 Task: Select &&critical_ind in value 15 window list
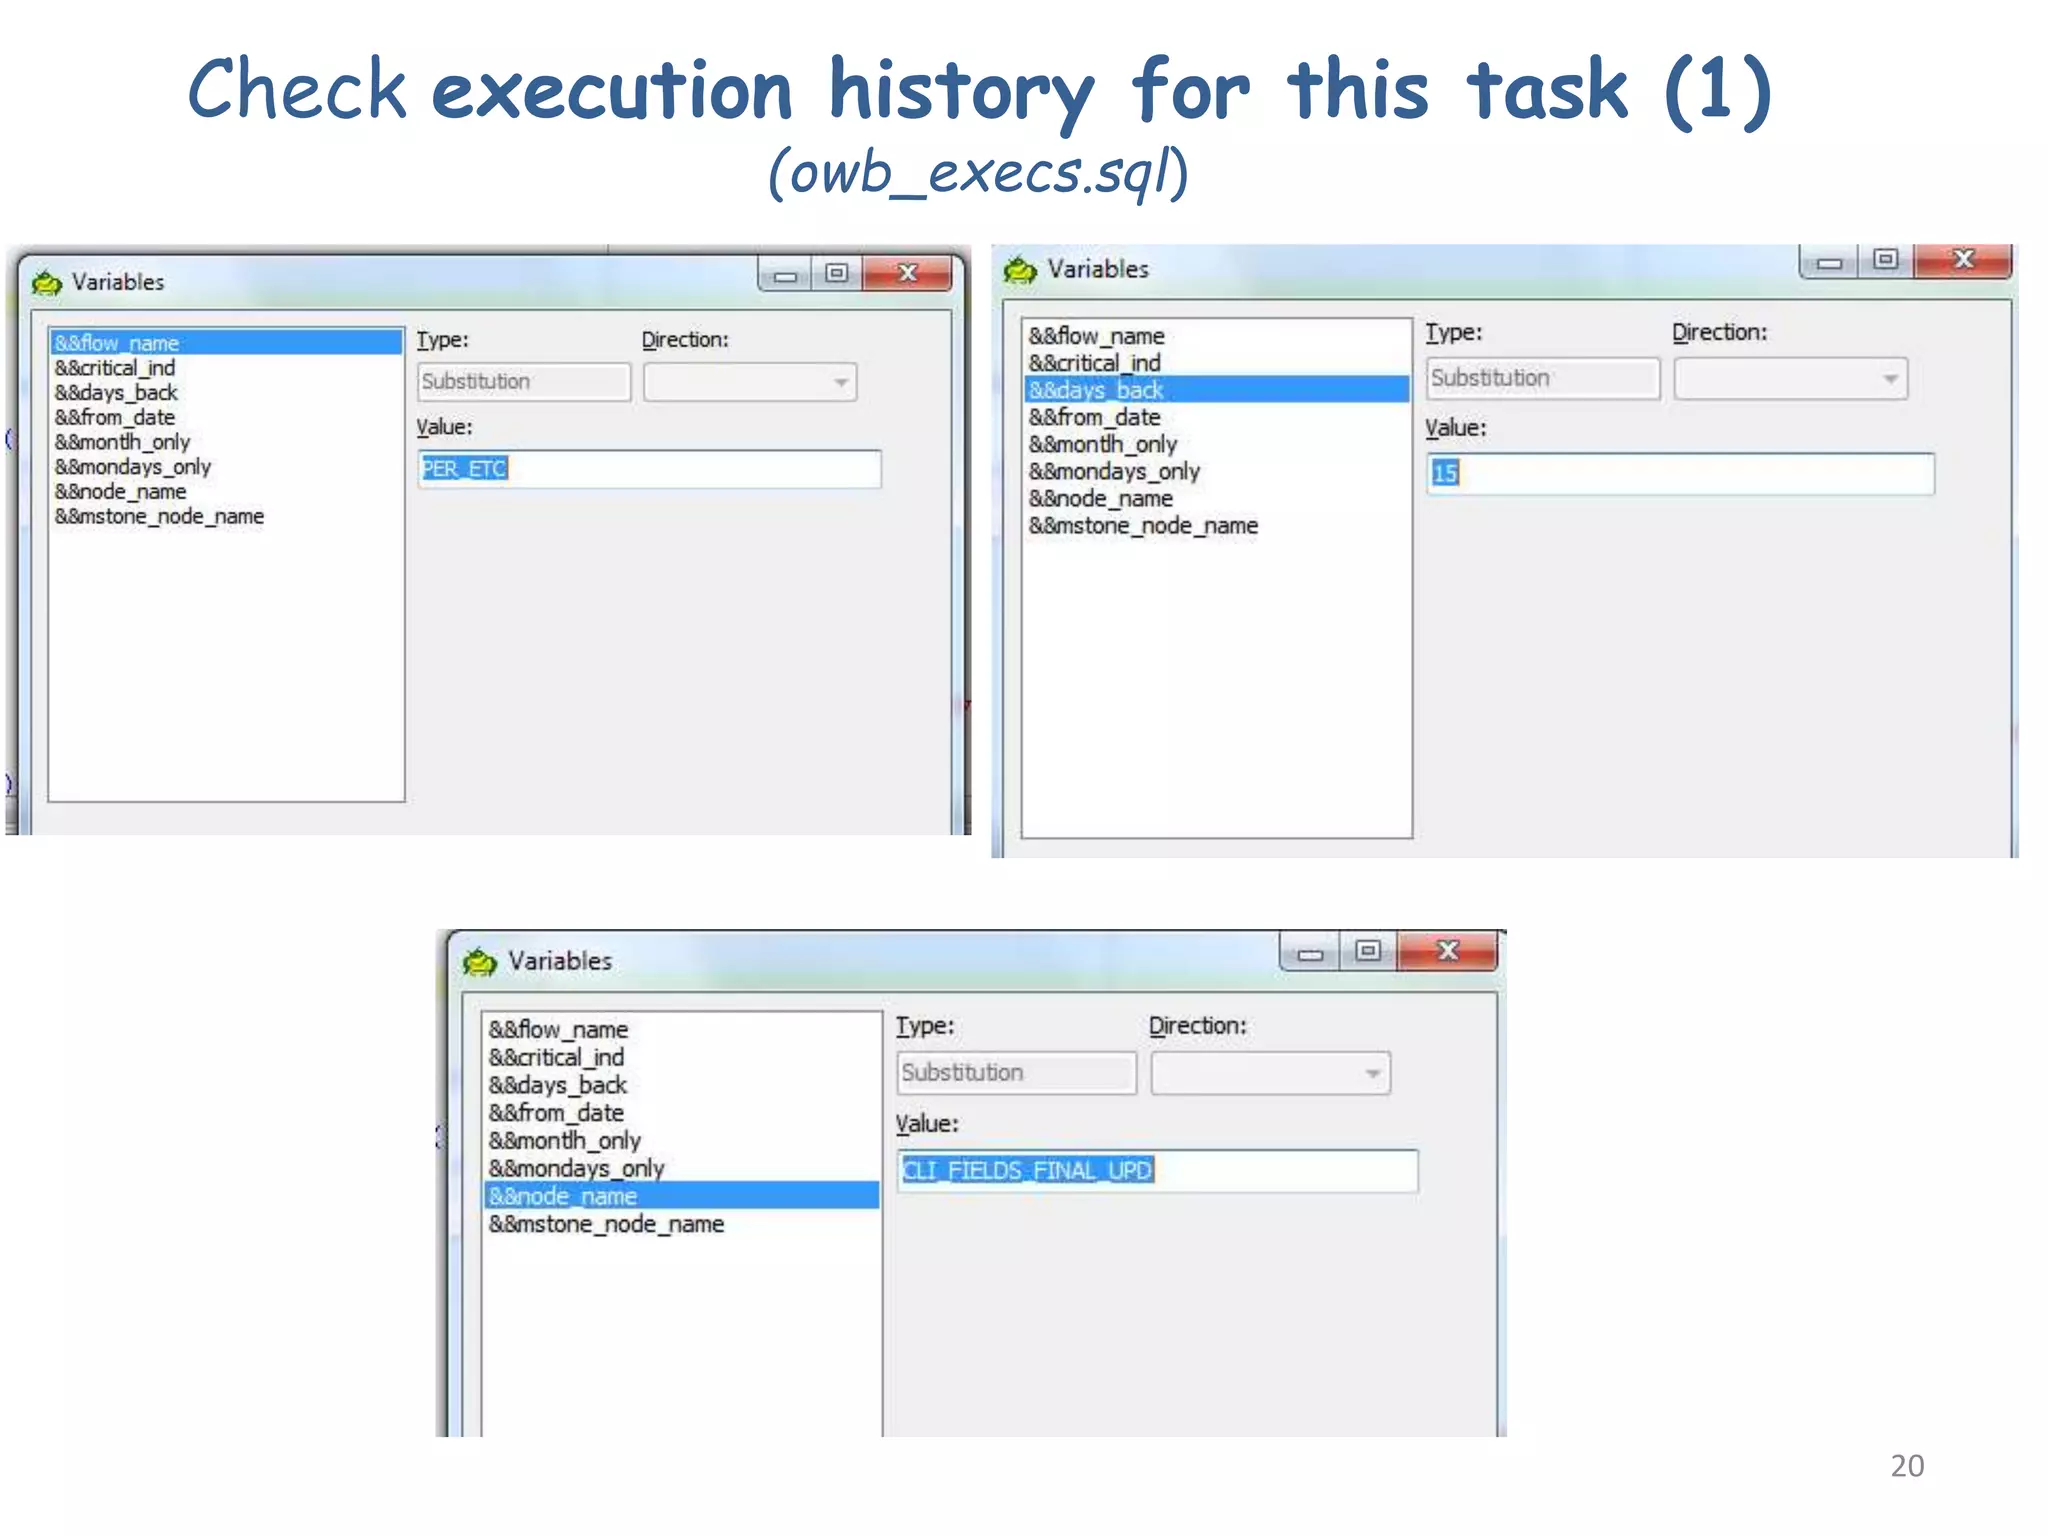point(1095,363)
